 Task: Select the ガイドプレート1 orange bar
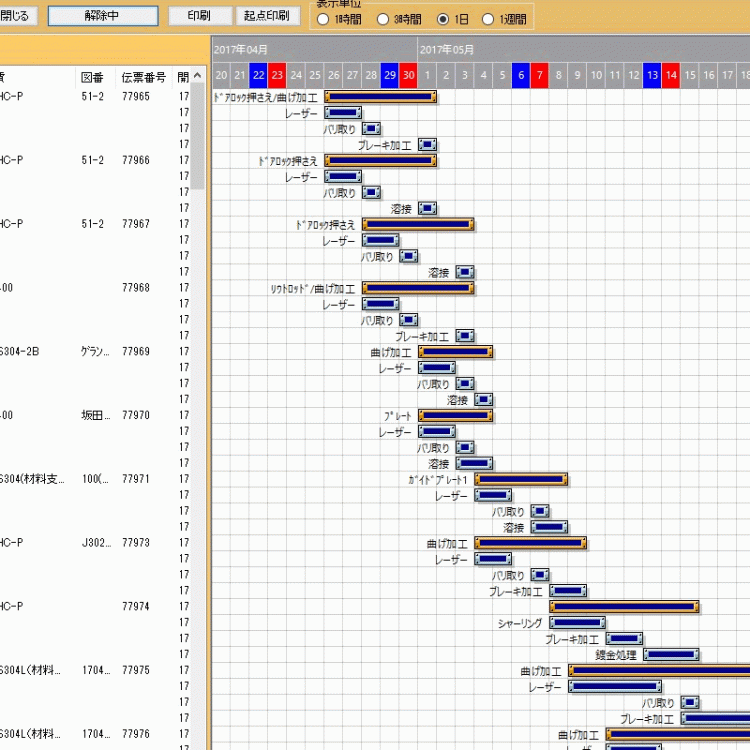521,479
